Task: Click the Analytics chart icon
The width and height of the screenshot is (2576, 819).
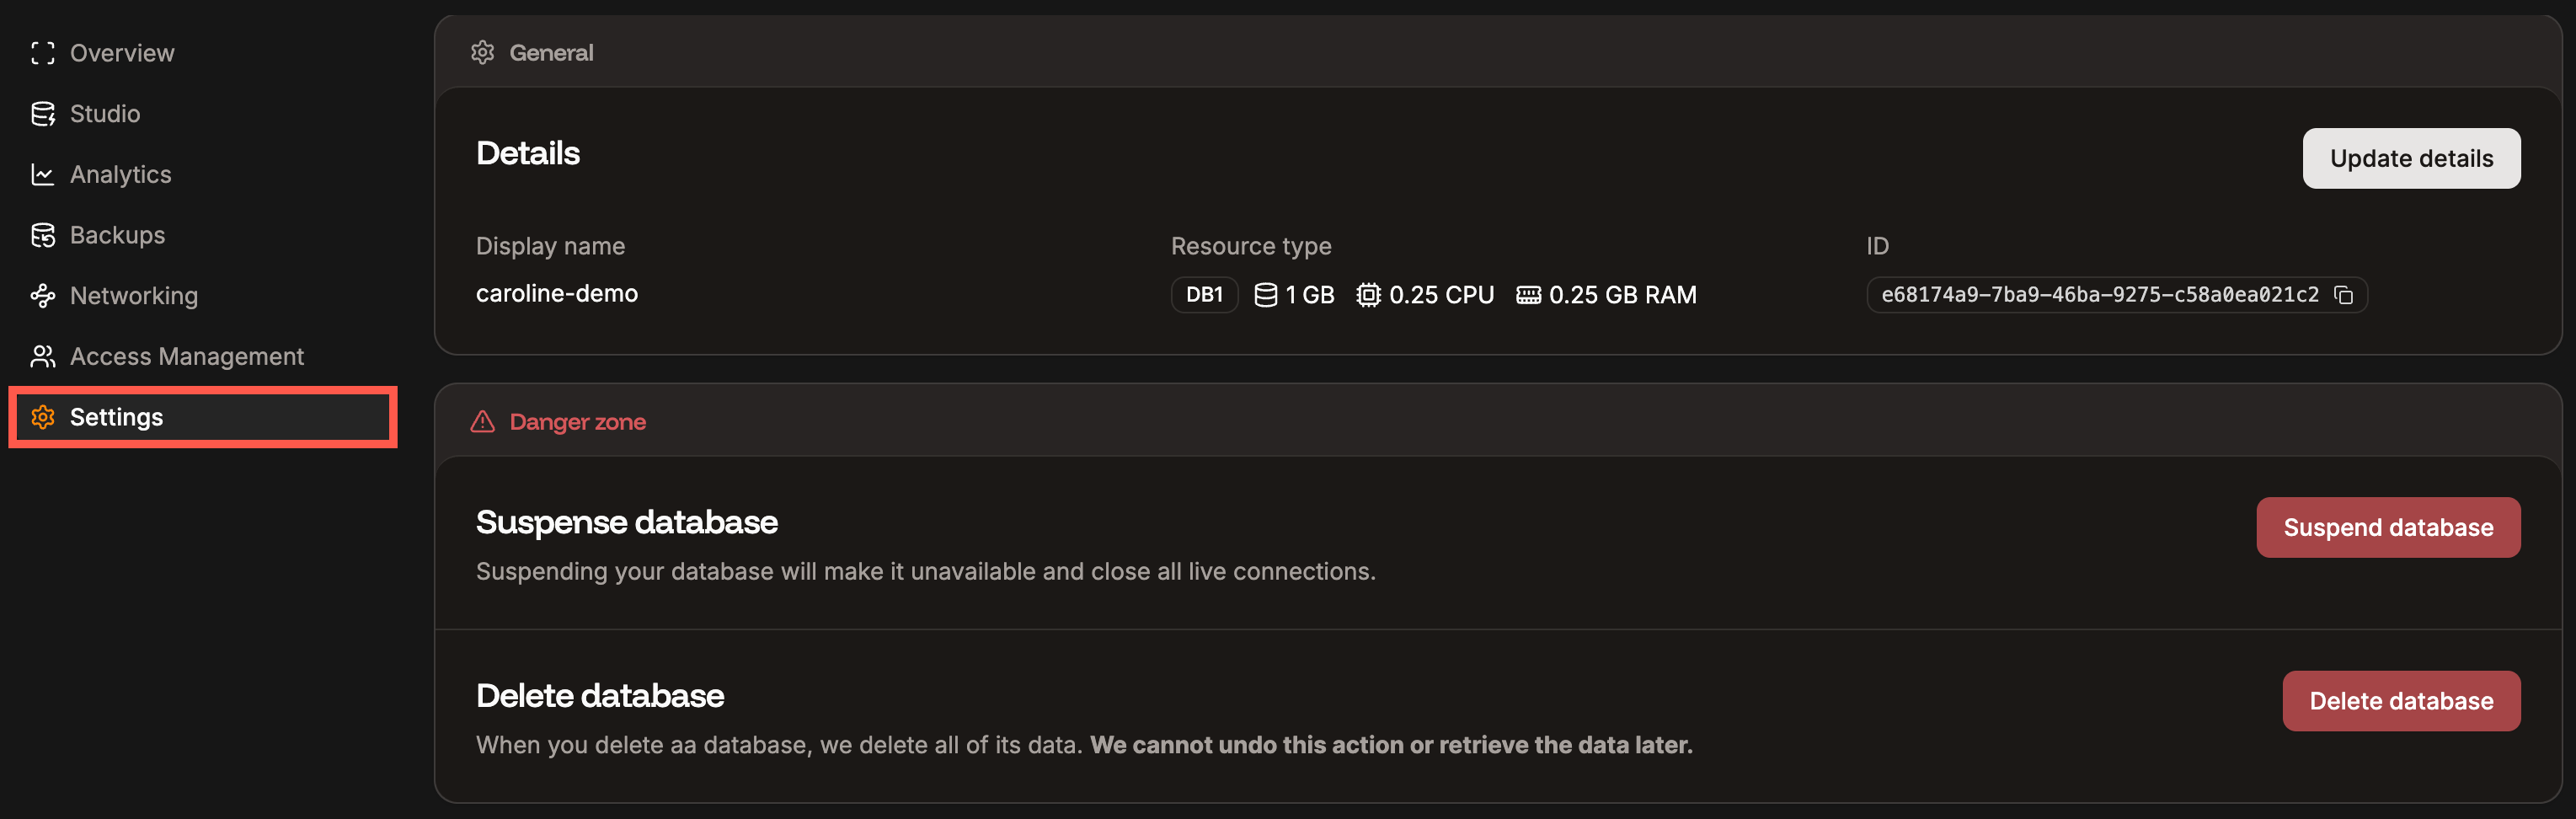Action: click(x=42, y=174)
